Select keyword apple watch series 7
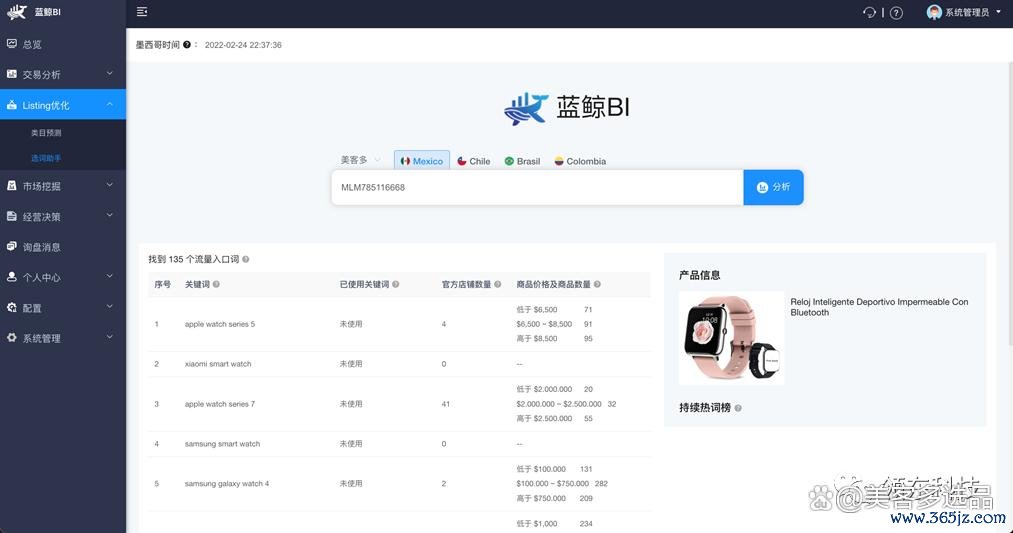The height and width of the screenshot is (533, 1013). click(x=220, y=404)
